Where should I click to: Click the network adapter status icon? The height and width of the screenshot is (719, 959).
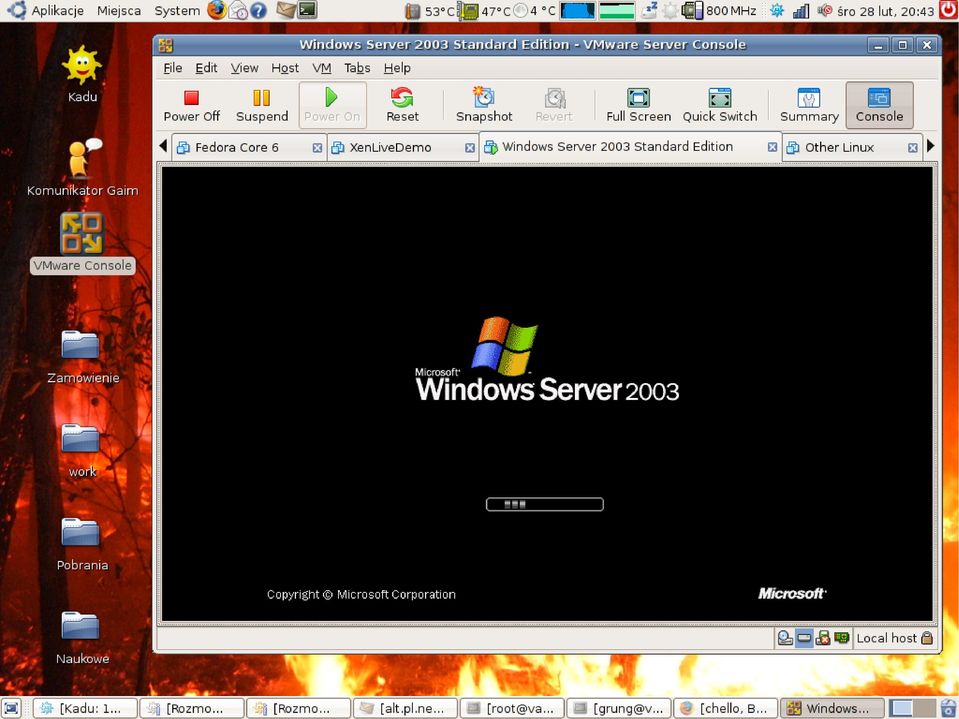tap(842, 638)
